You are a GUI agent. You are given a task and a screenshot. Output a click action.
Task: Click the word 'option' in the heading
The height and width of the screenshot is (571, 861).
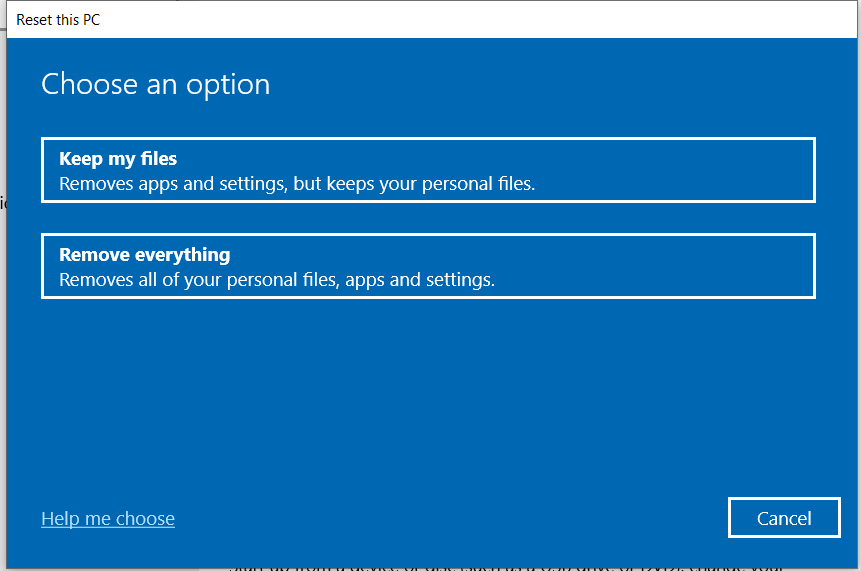(x=228, y=86)
